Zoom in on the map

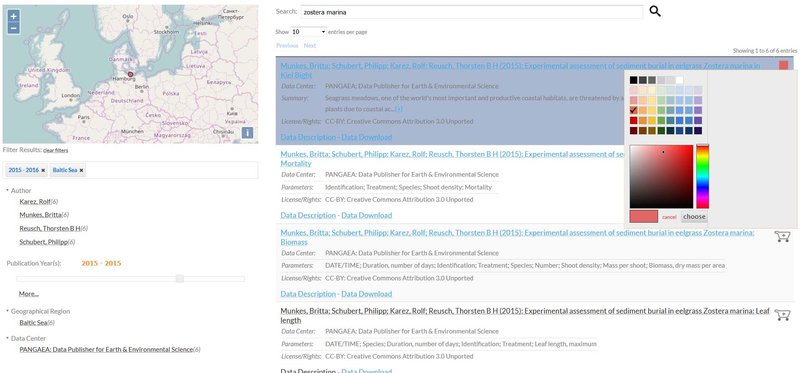pyautogui.click(x=14, y=16)
